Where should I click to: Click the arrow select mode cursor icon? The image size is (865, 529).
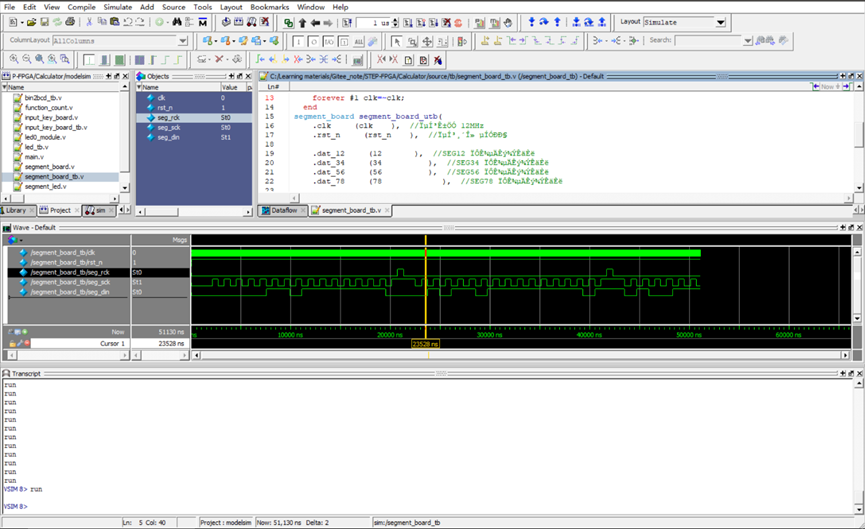click(x=397, y=41)
